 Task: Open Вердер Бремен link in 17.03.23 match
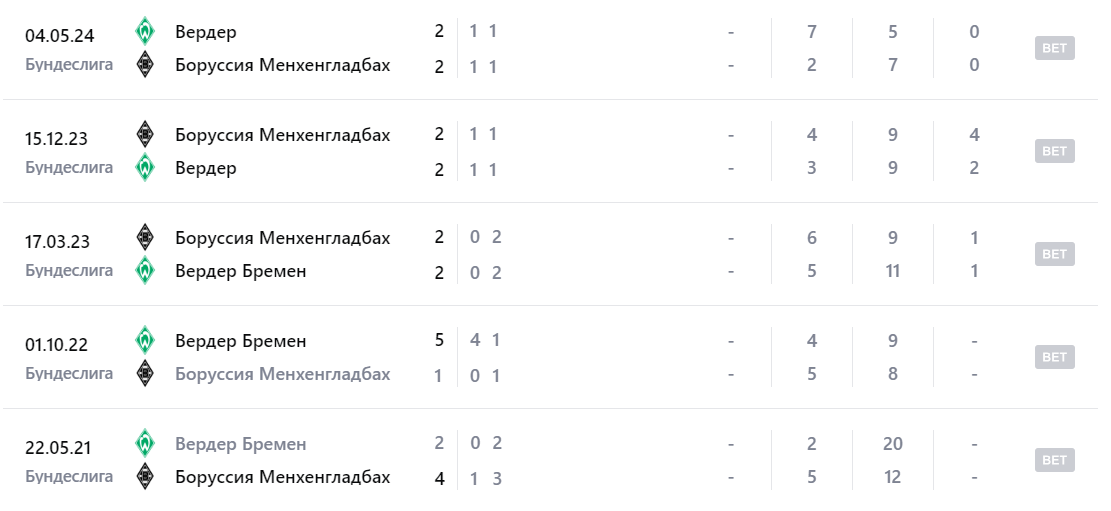[x=240, y=271]
